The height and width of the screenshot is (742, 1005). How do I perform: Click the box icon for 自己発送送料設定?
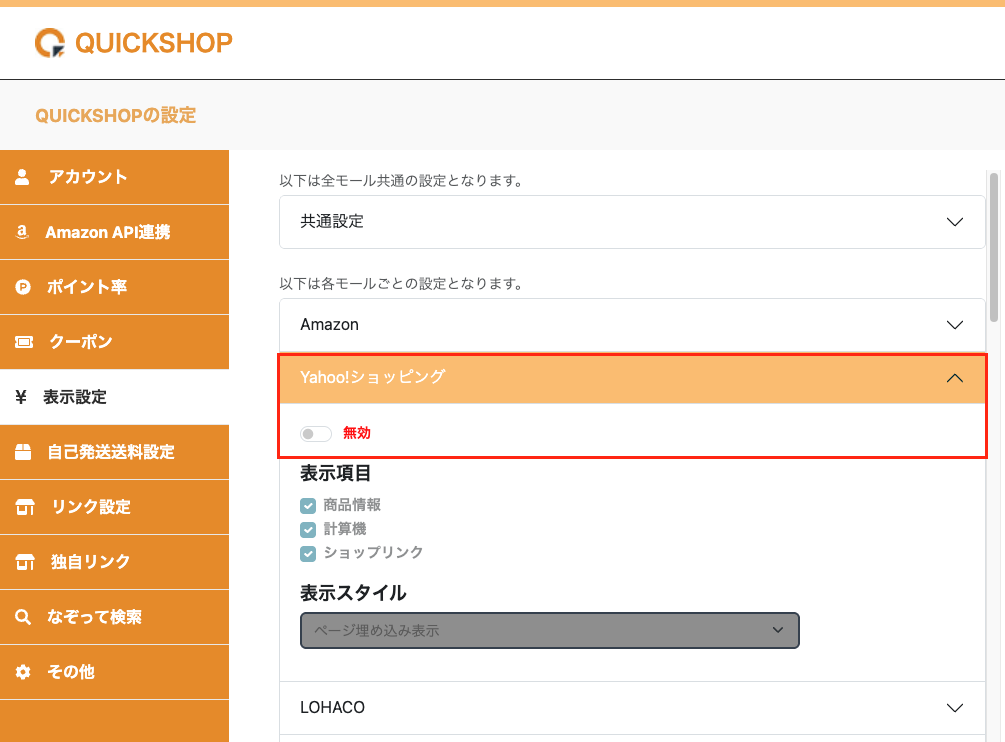click(24, 452)
